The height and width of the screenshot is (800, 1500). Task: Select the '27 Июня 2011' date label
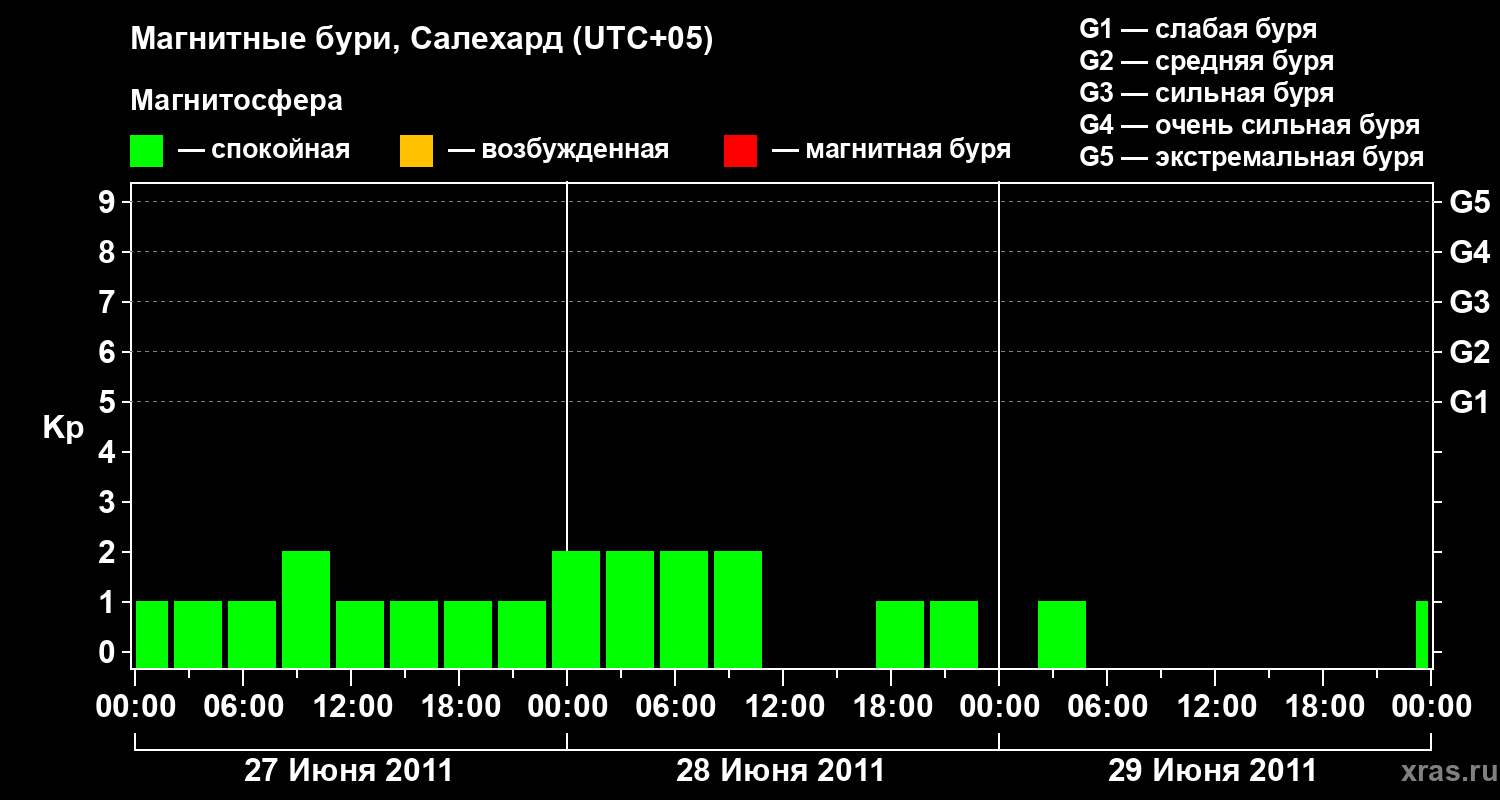[x=349, y=771]
